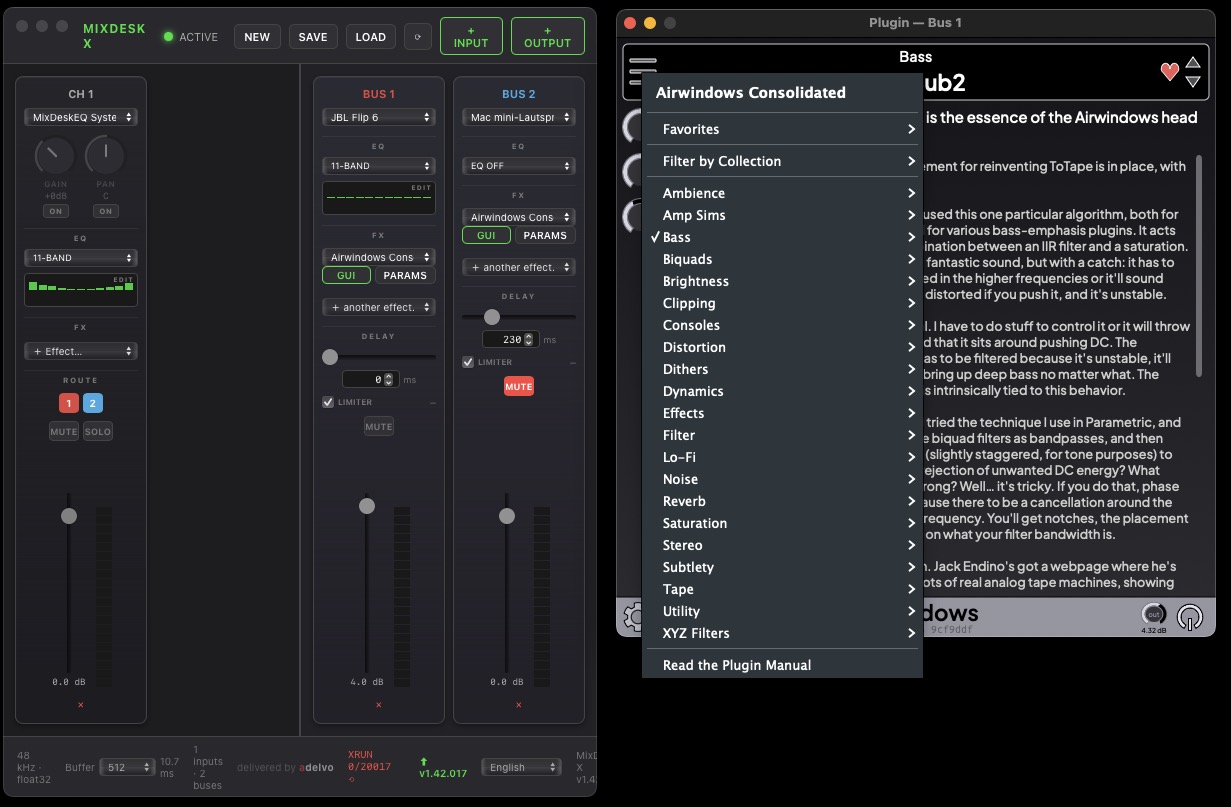
Task: Open the plugin hamburger menu icon
Action: (x=643, y=71)
